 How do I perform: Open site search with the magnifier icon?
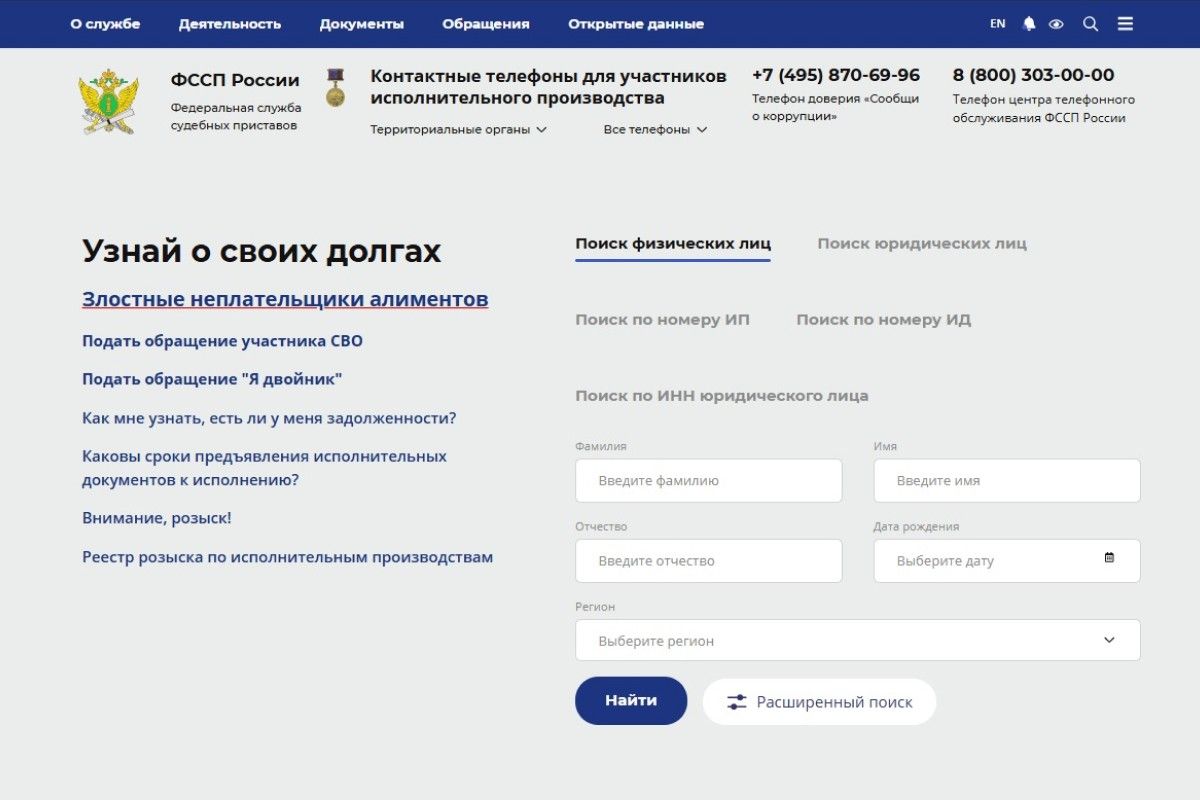tap(1090, 23)
